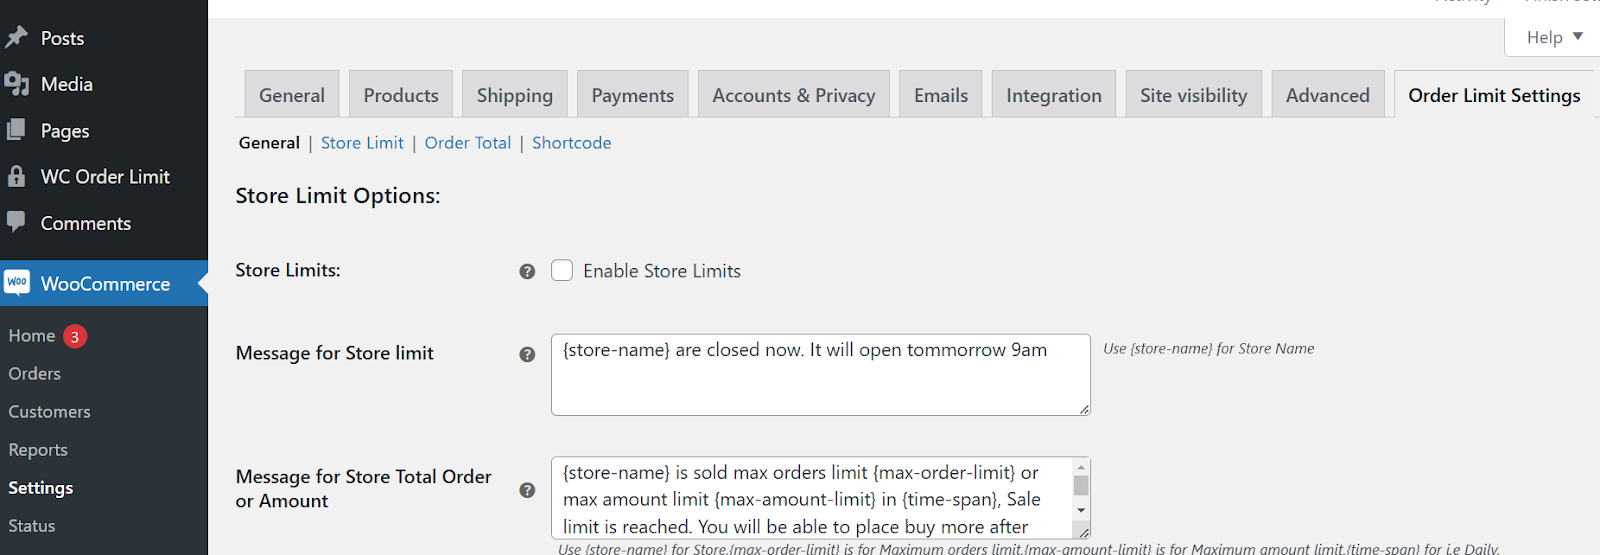
Task: Expand the Help dropdown
Action: pyautogui.click(x=1554, y=37)
